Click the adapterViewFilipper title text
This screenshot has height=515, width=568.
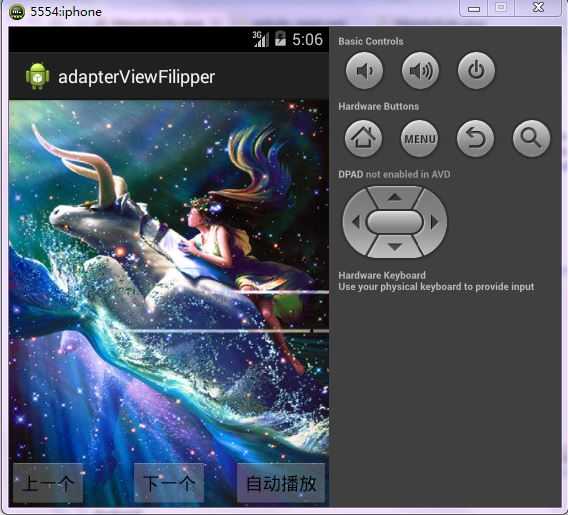pyautogui.click(x=137, y=77)
